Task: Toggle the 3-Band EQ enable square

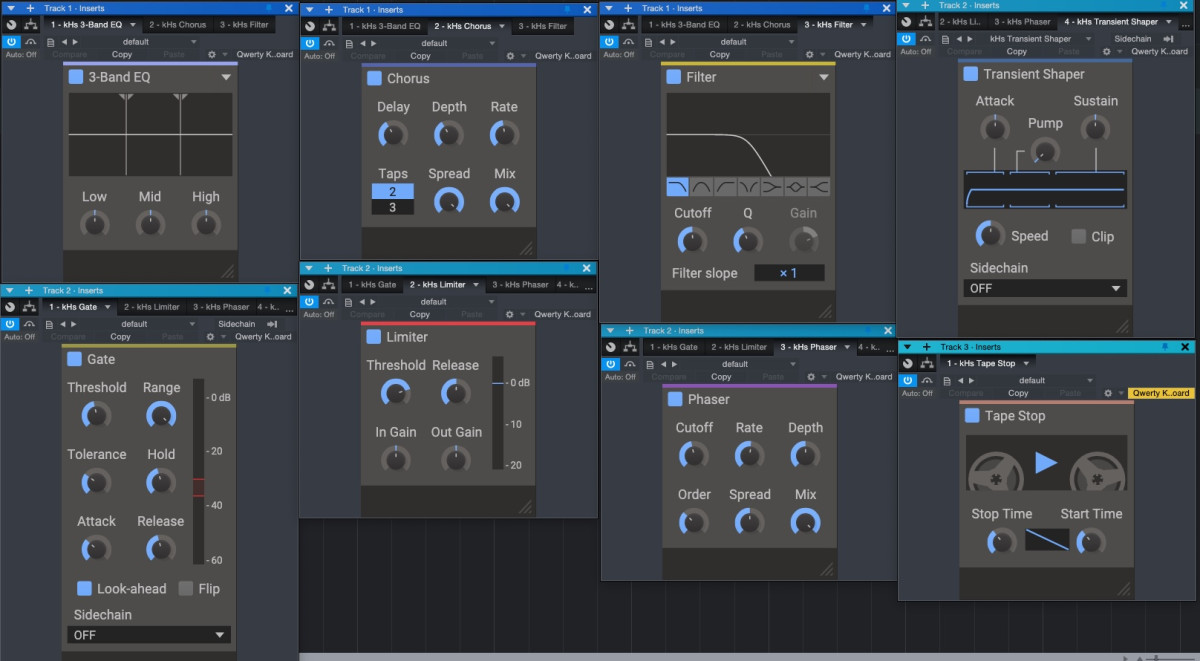Action: (76, 77)
